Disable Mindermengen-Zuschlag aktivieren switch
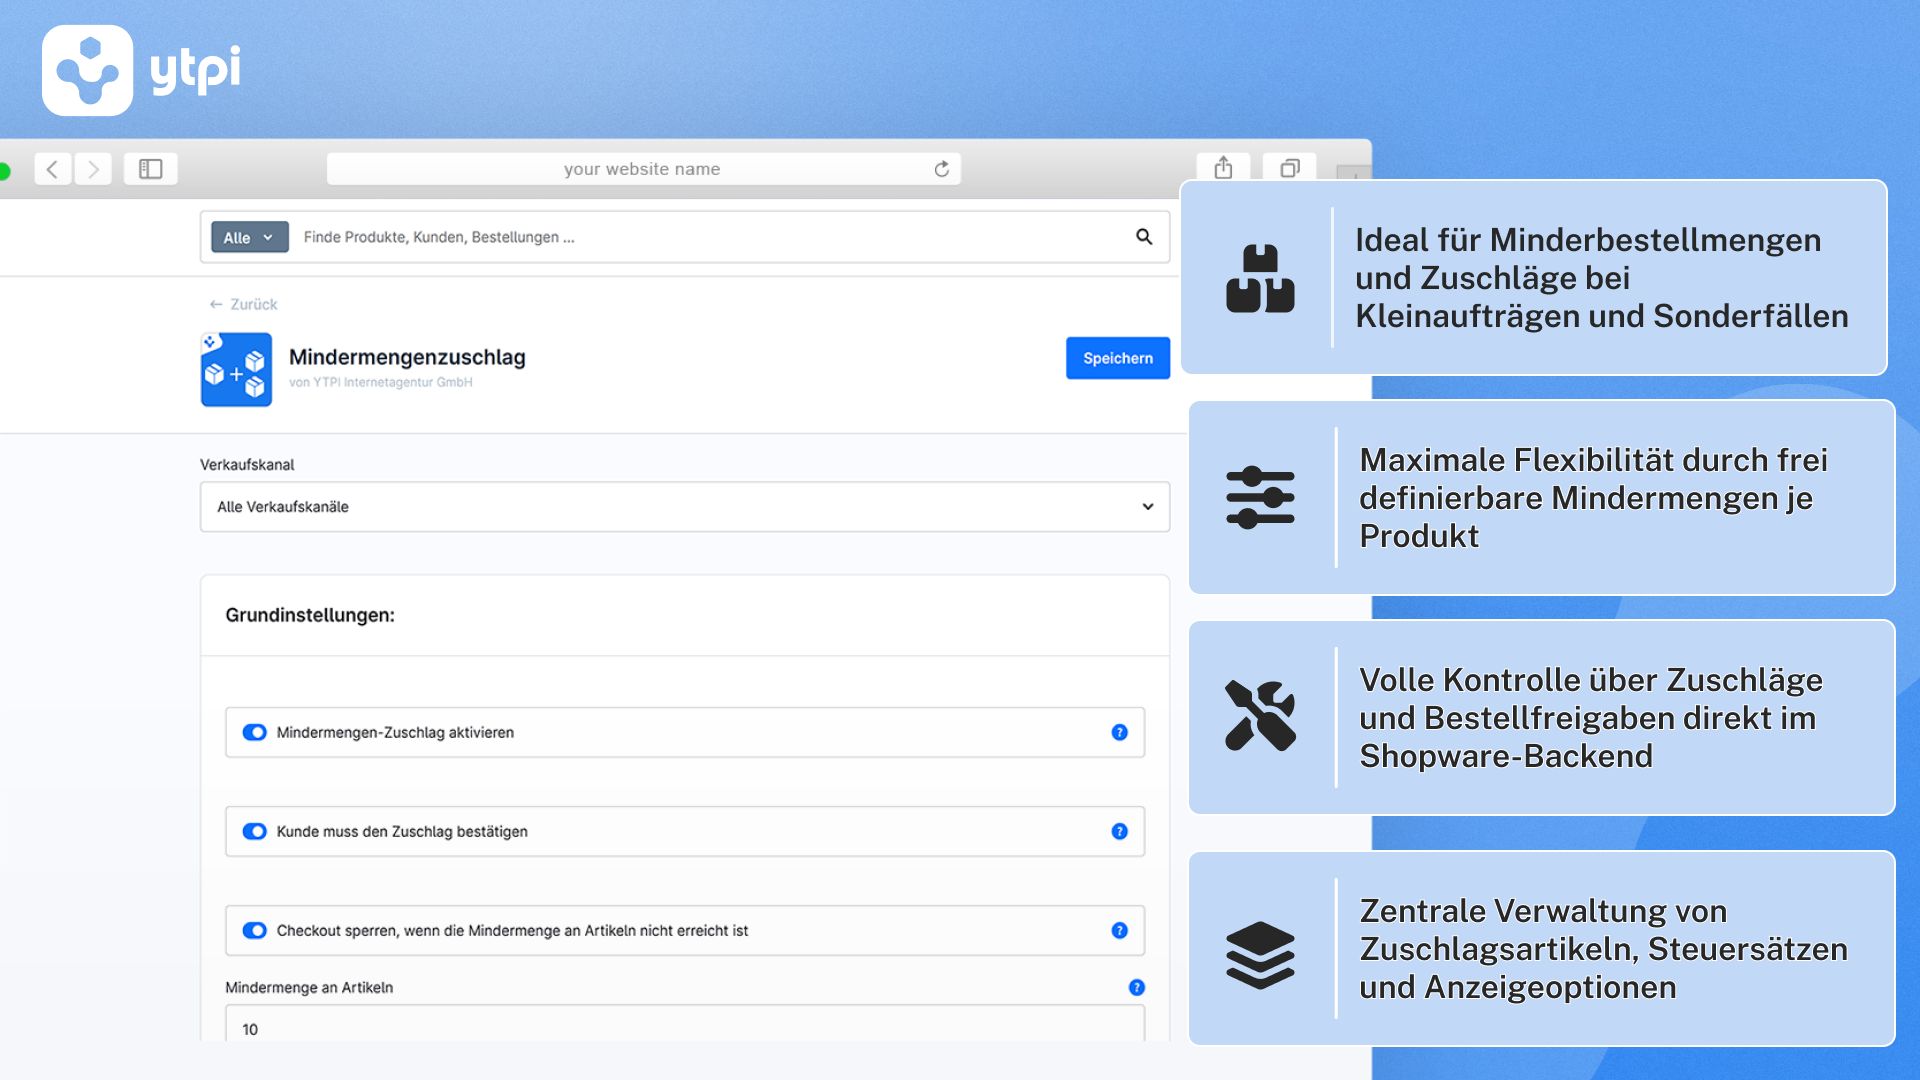The width and height of the screenshot is (1920, 1080). [x=255, y=732]
